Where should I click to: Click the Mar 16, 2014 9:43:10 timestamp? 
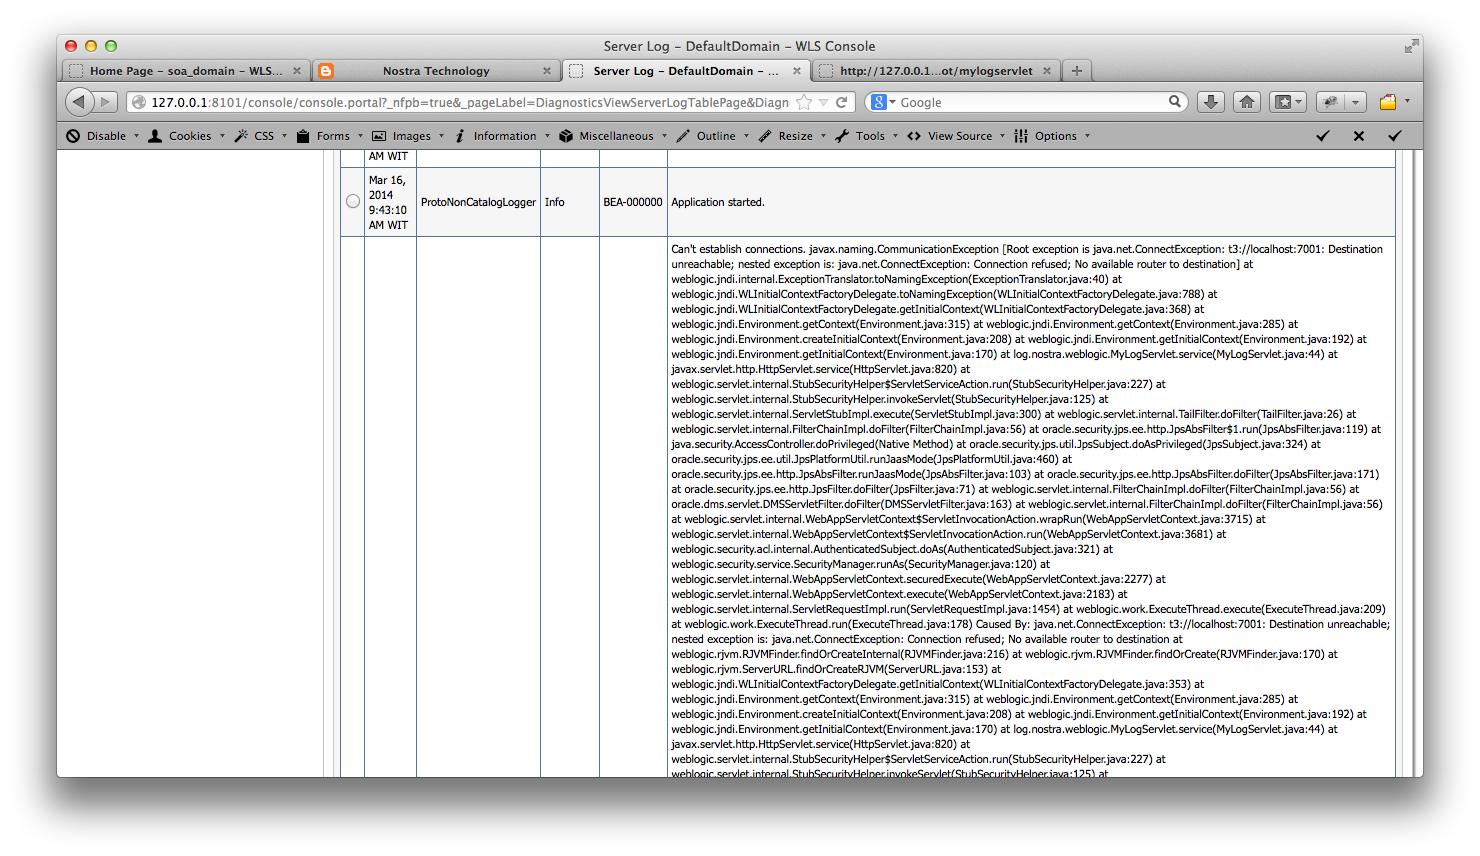[x=388, y=202]
